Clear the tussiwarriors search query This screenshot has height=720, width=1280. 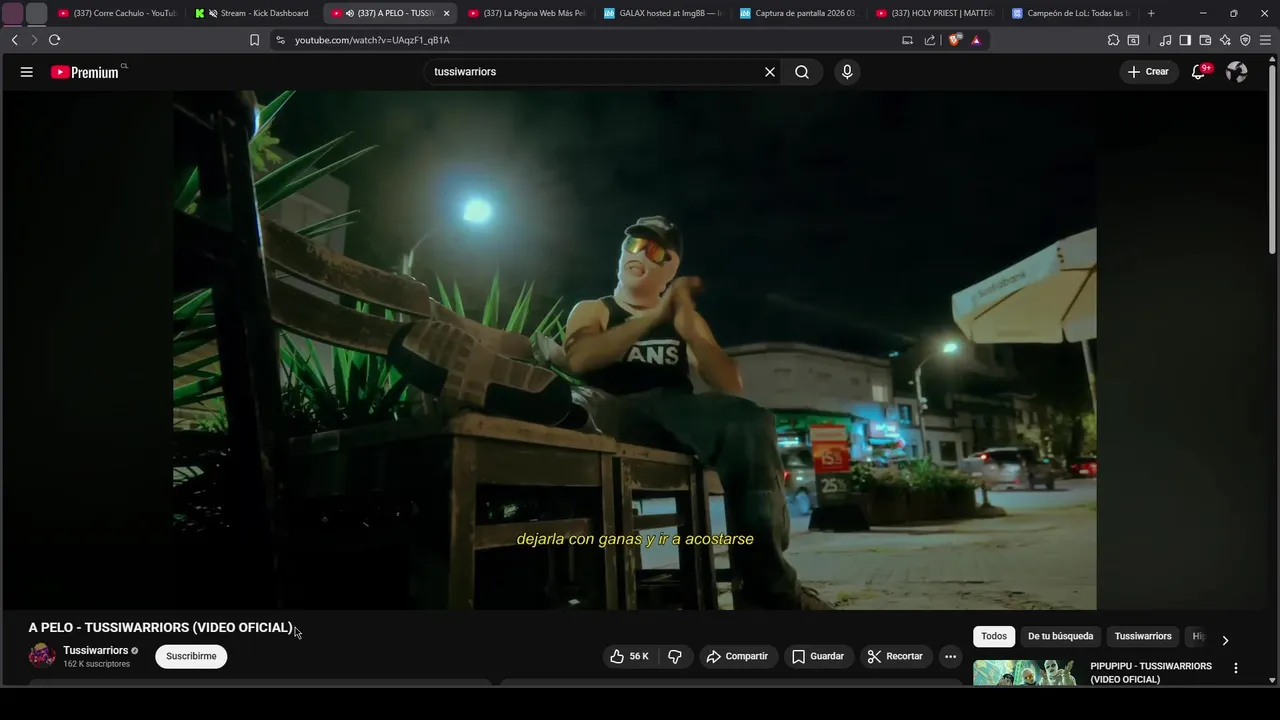coord(770,72)
